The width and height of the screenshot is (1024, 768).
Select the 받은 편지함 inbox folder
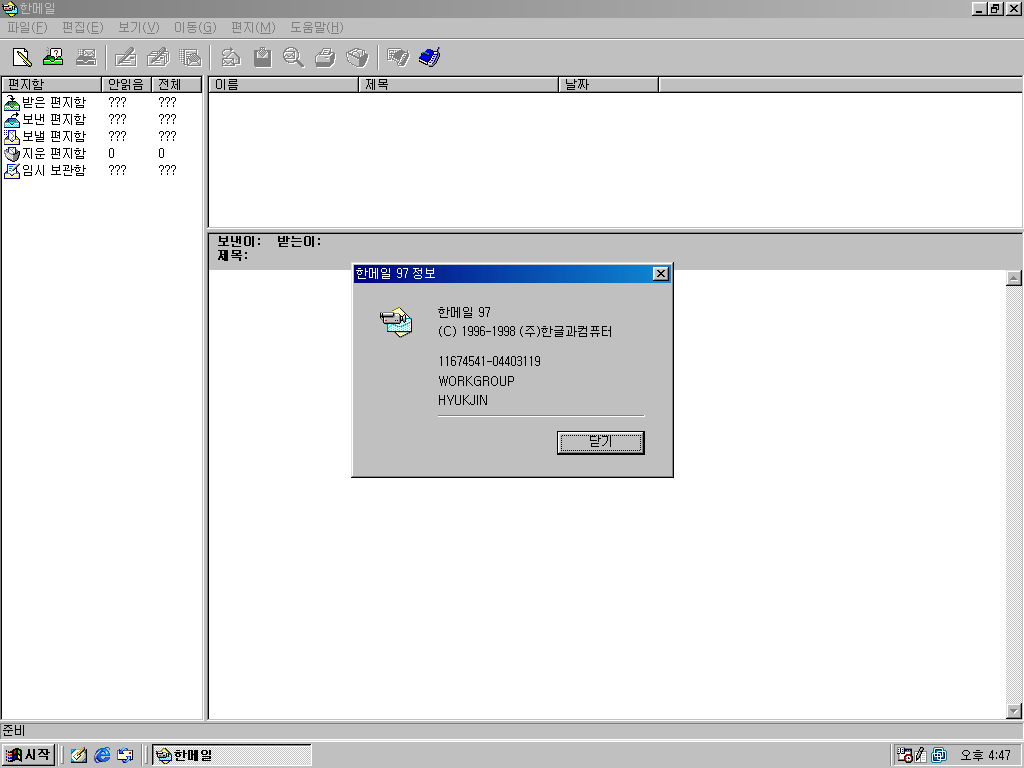point(45,102)
